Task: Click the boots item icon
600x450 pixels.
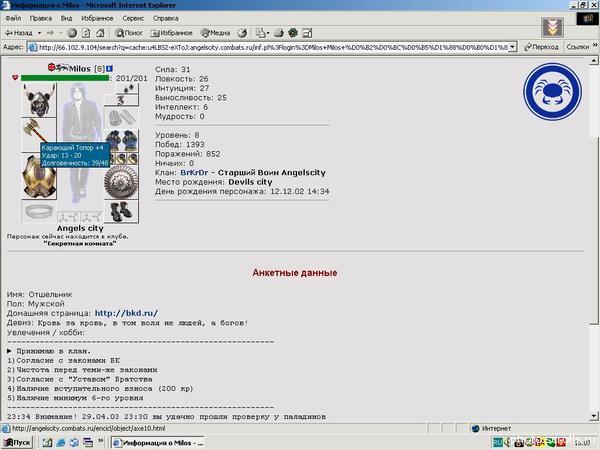Action: 121,212
